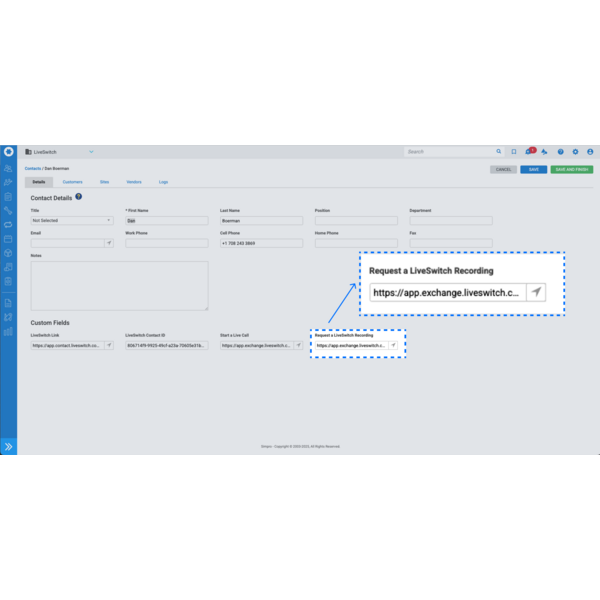Viewport: 600px width, 600px height.
Task: Open the recurring loop arrows sidebar icon
Action: [8, 225]
